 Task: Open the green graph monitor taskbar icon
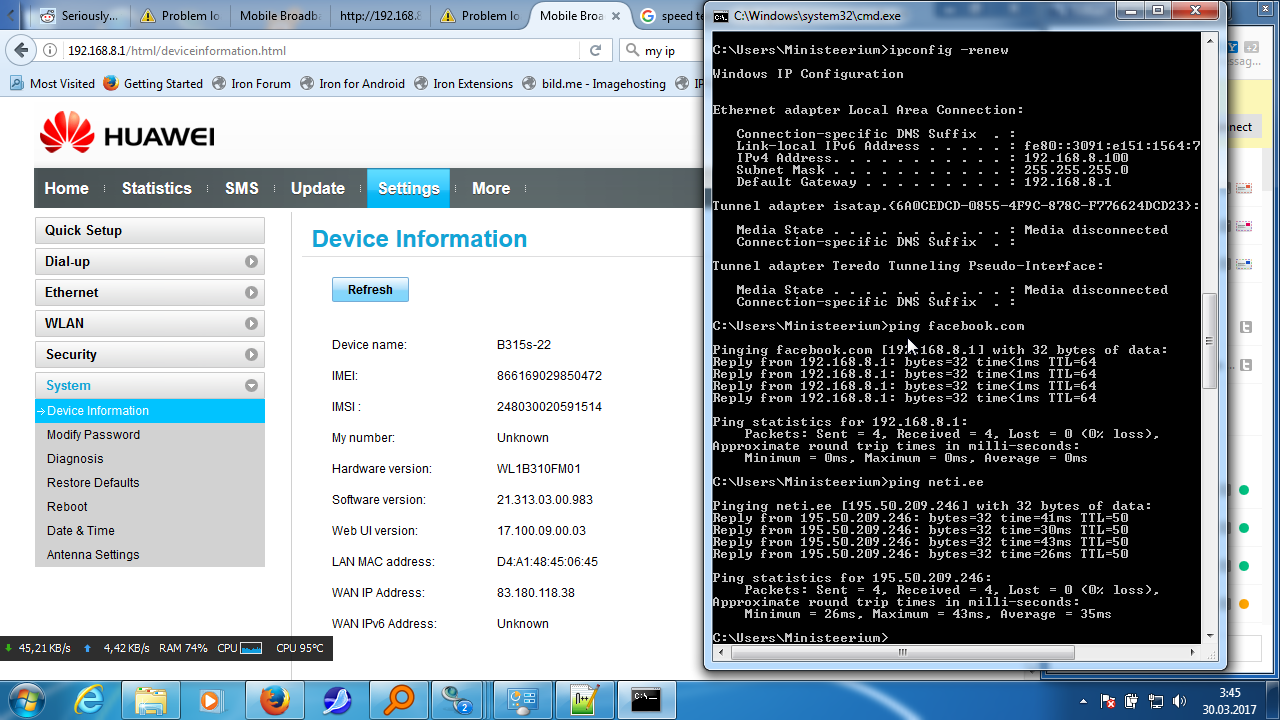(585, 700)
